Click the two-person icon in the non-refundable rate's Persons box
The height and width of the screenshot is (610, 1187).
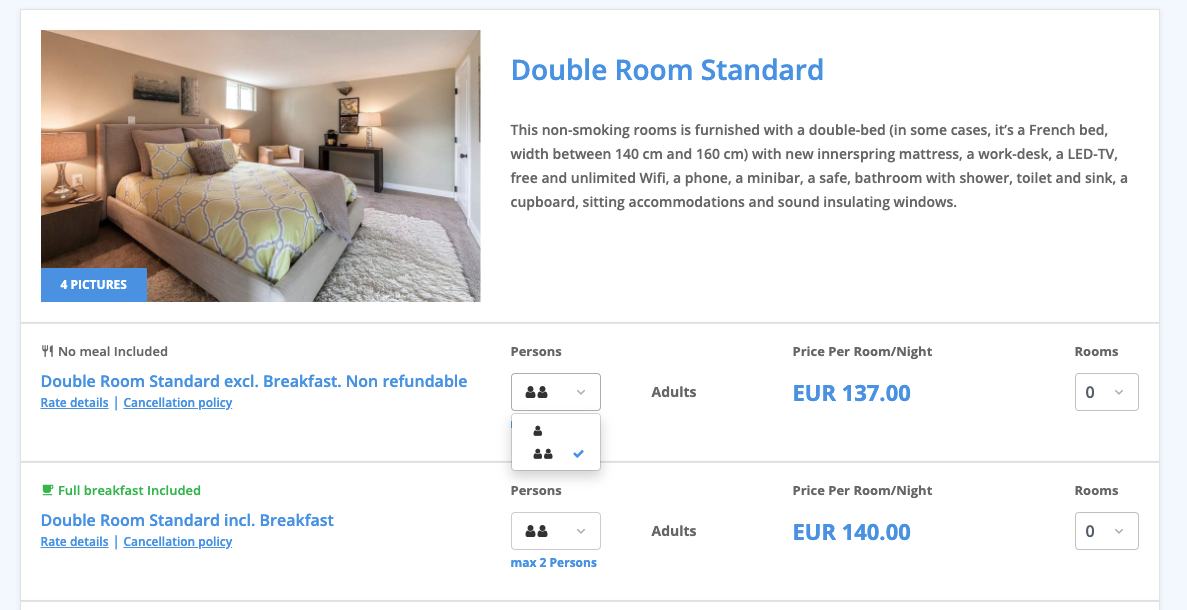(537, 392)
